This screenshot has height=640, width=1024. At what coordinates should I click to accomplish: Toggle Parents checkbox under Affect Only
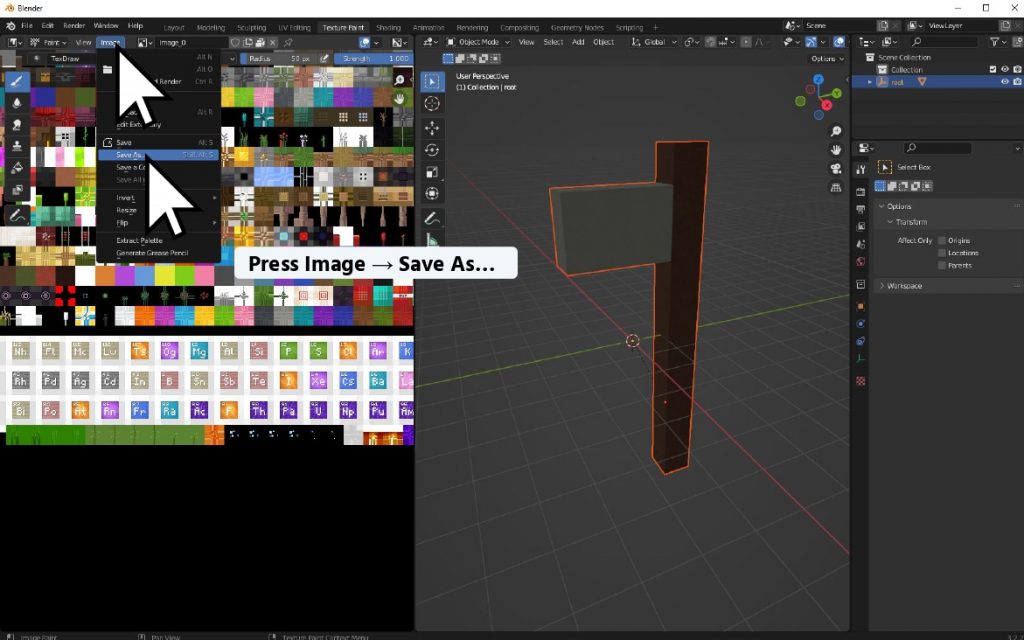coord(942,265)
